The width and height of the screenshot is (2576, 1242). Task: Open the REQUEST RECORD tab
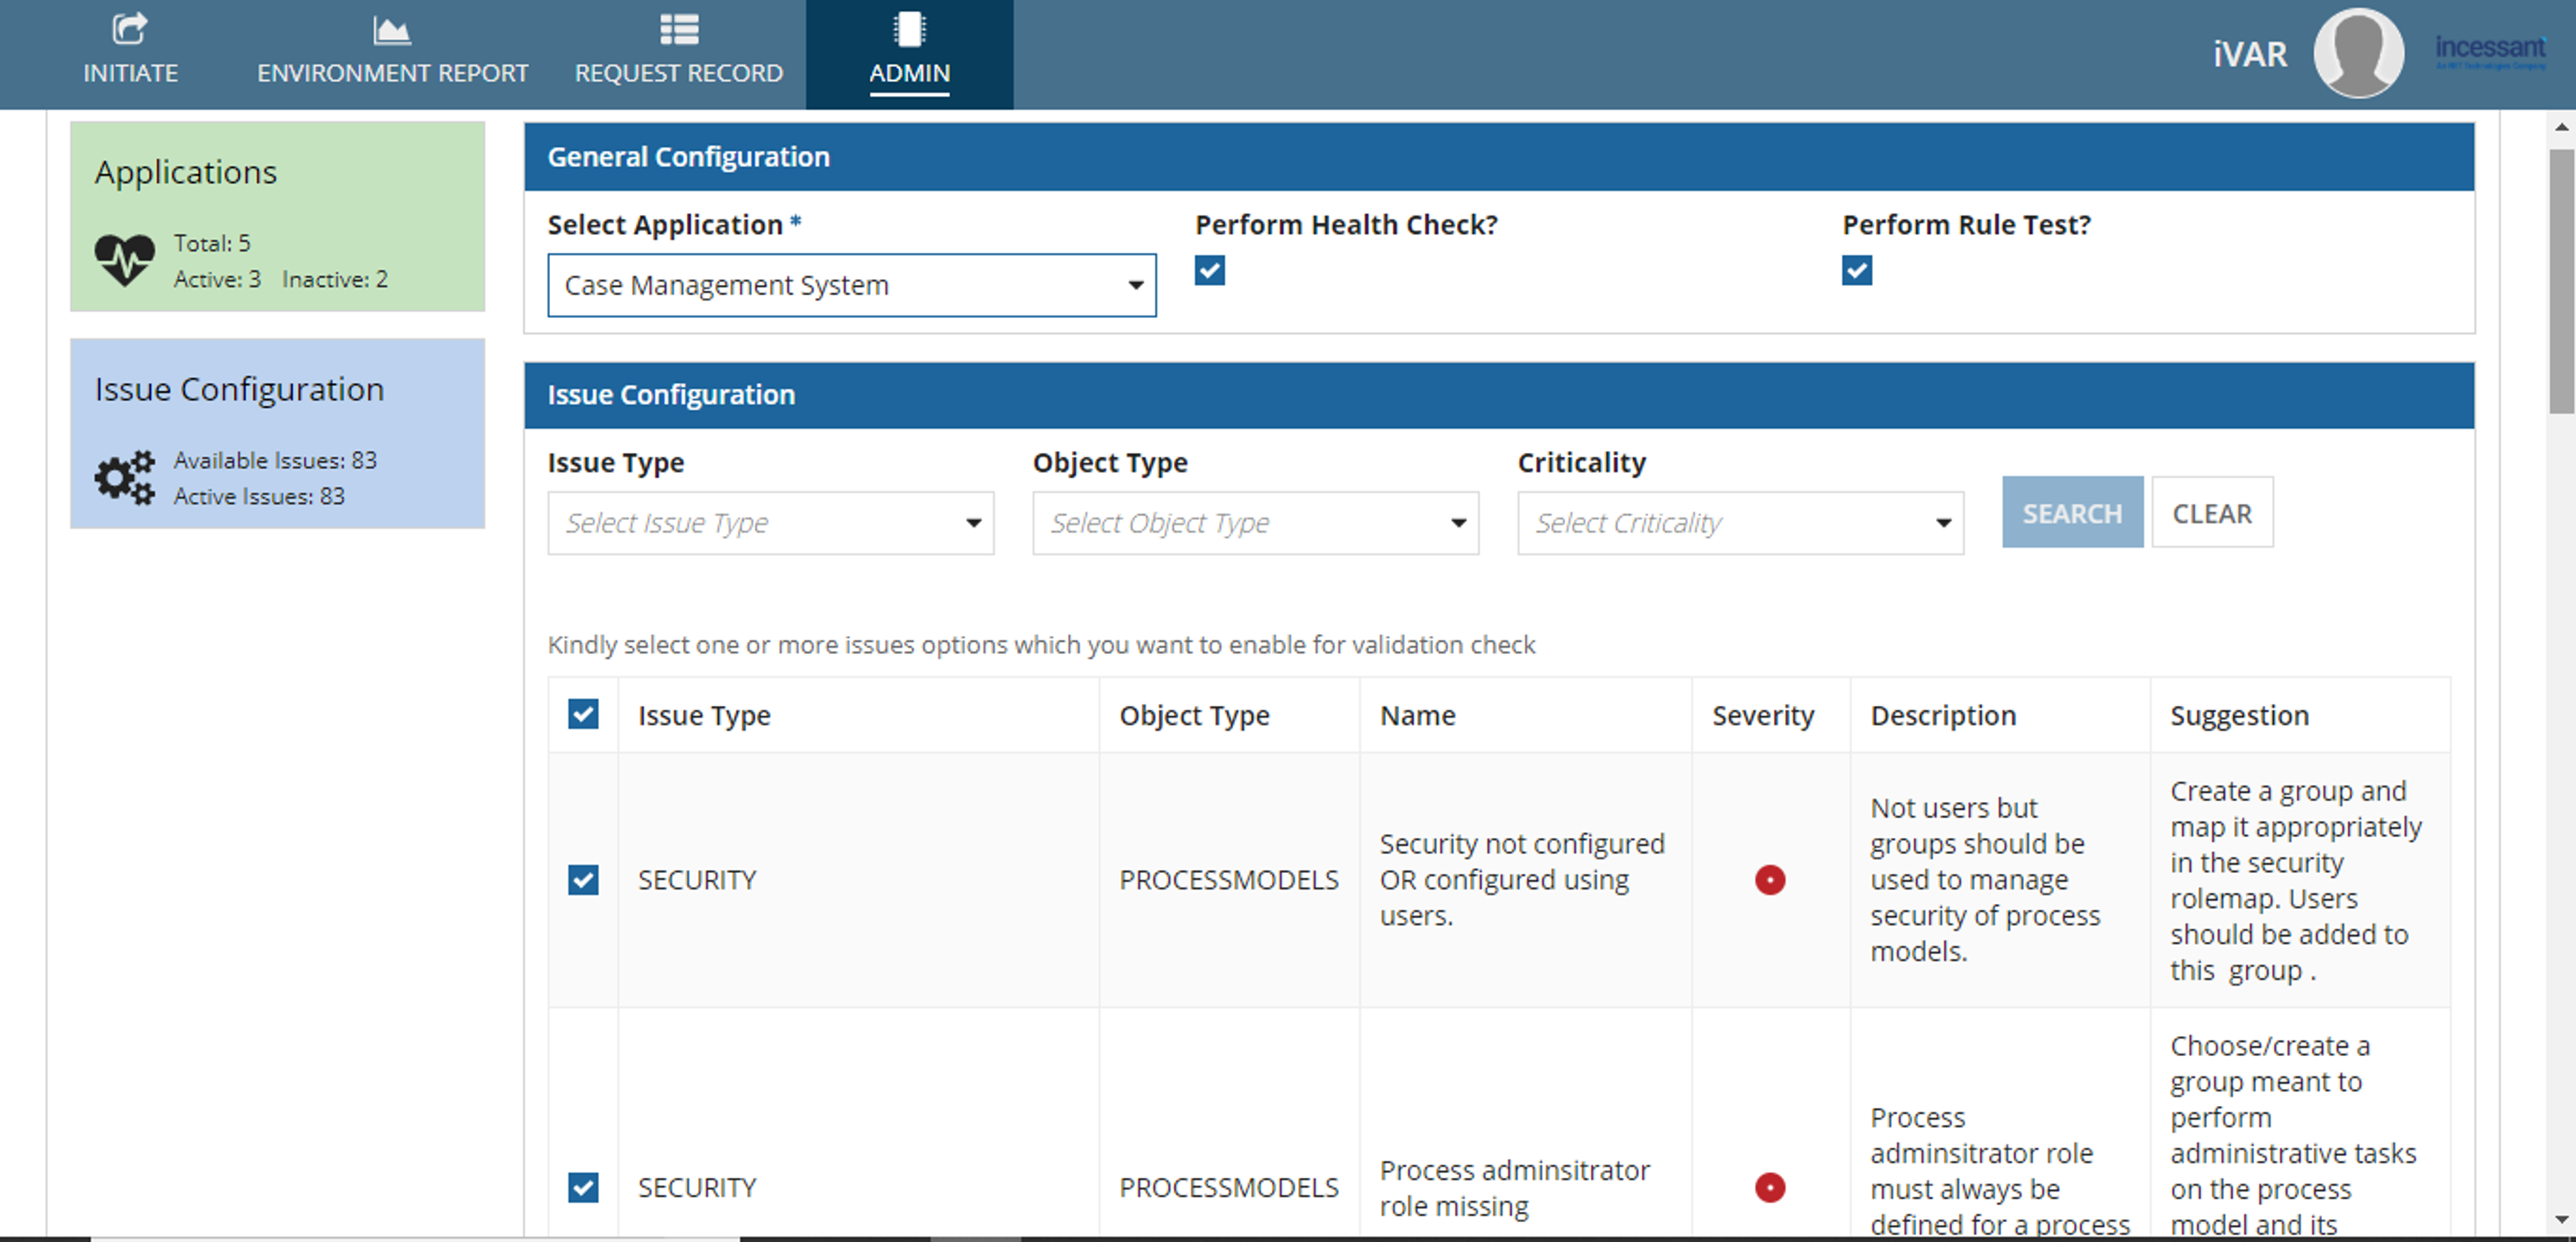click(679, 54)
